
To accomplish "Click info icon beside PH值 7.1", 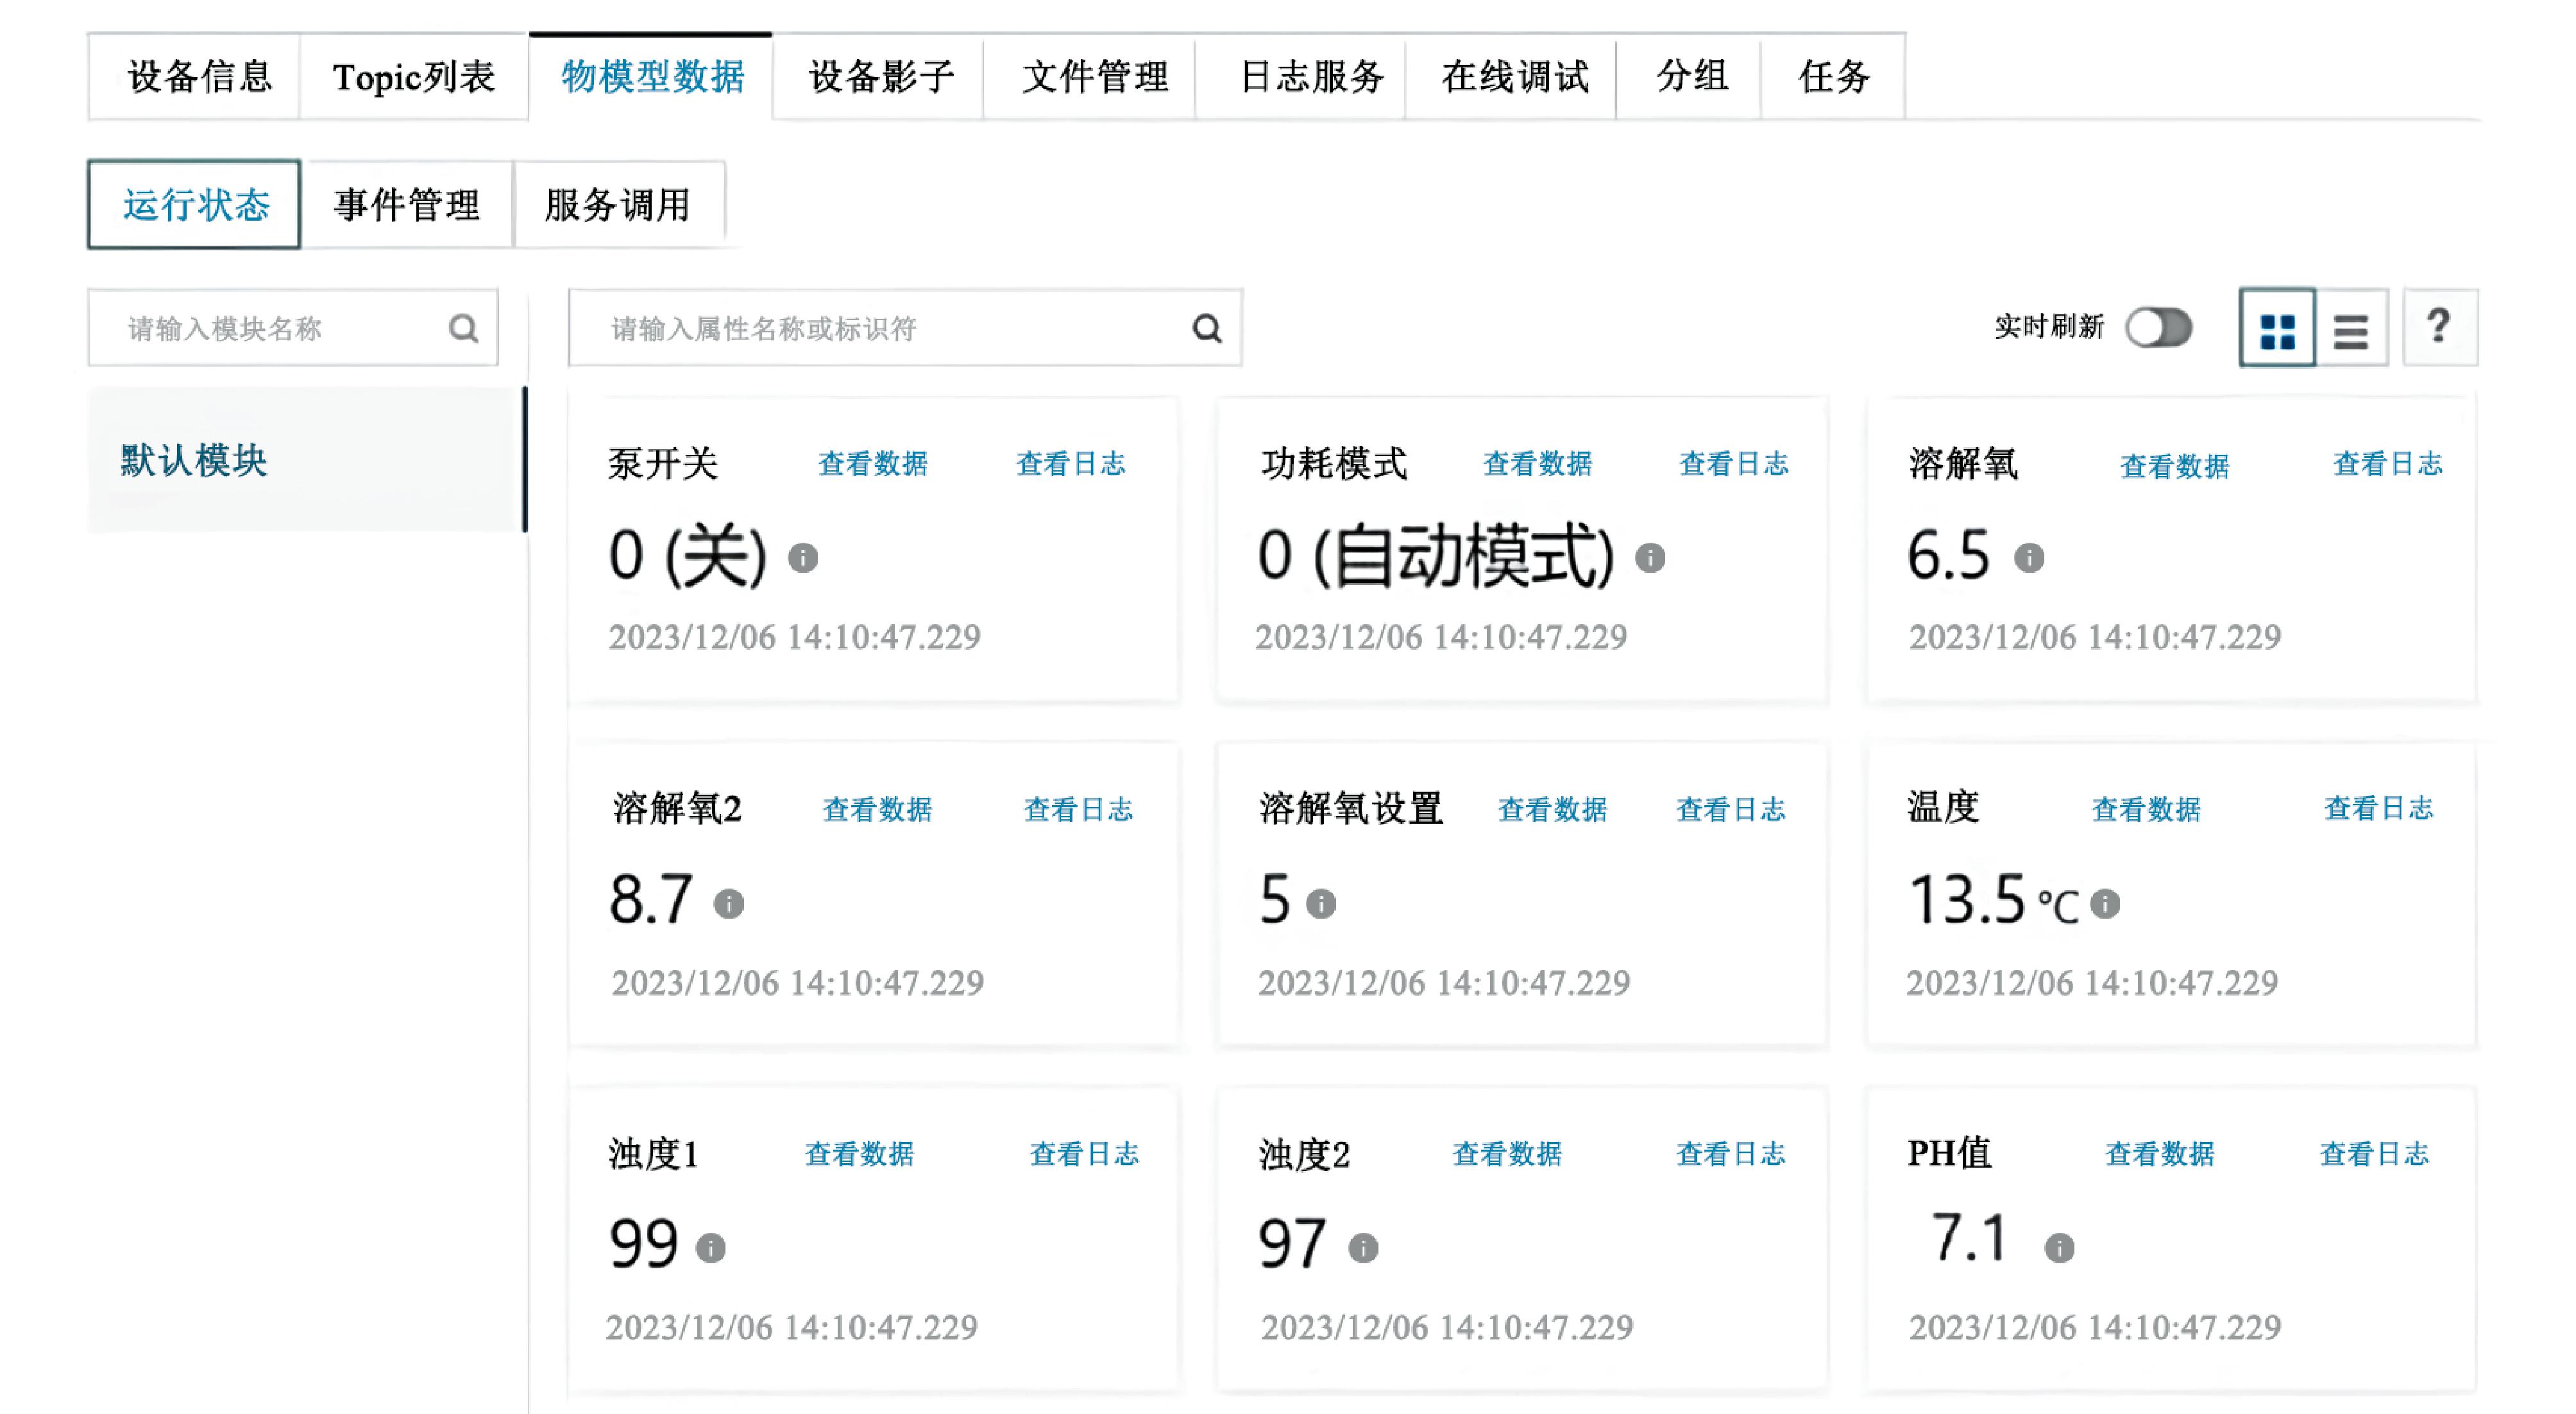I will point(2059,1248).
